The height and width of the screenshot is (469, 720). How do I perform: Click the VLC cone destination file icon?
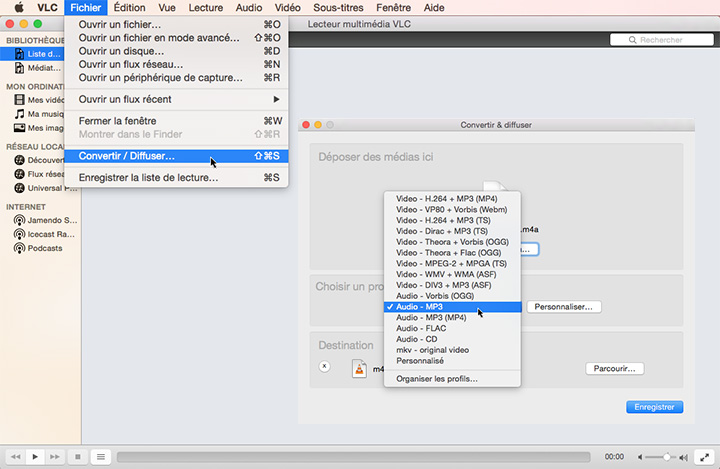[x=359, y=368]
